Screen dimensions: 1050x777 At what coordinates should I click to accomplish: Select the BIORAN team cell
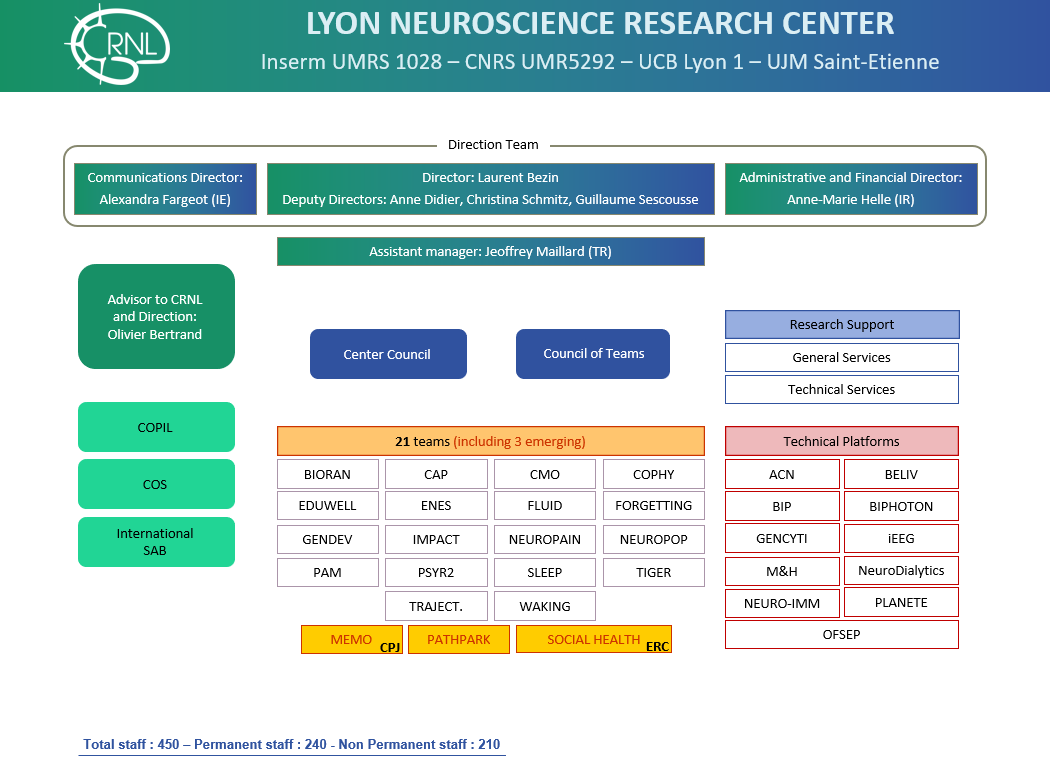327,474
